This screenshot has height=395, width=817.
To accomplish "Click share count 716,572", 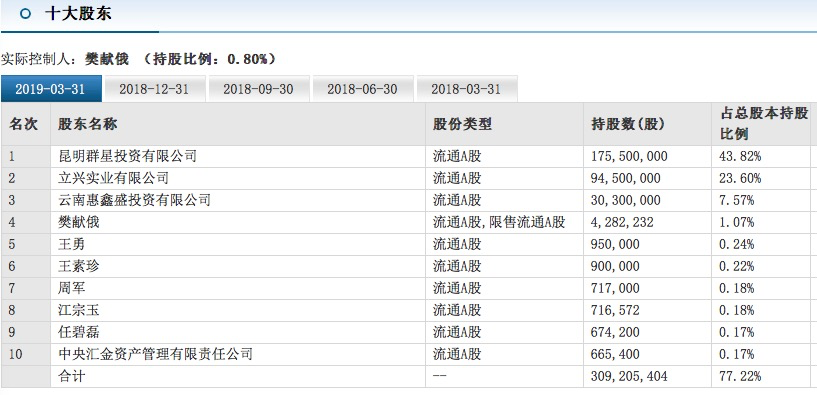I will click(615, 311).
